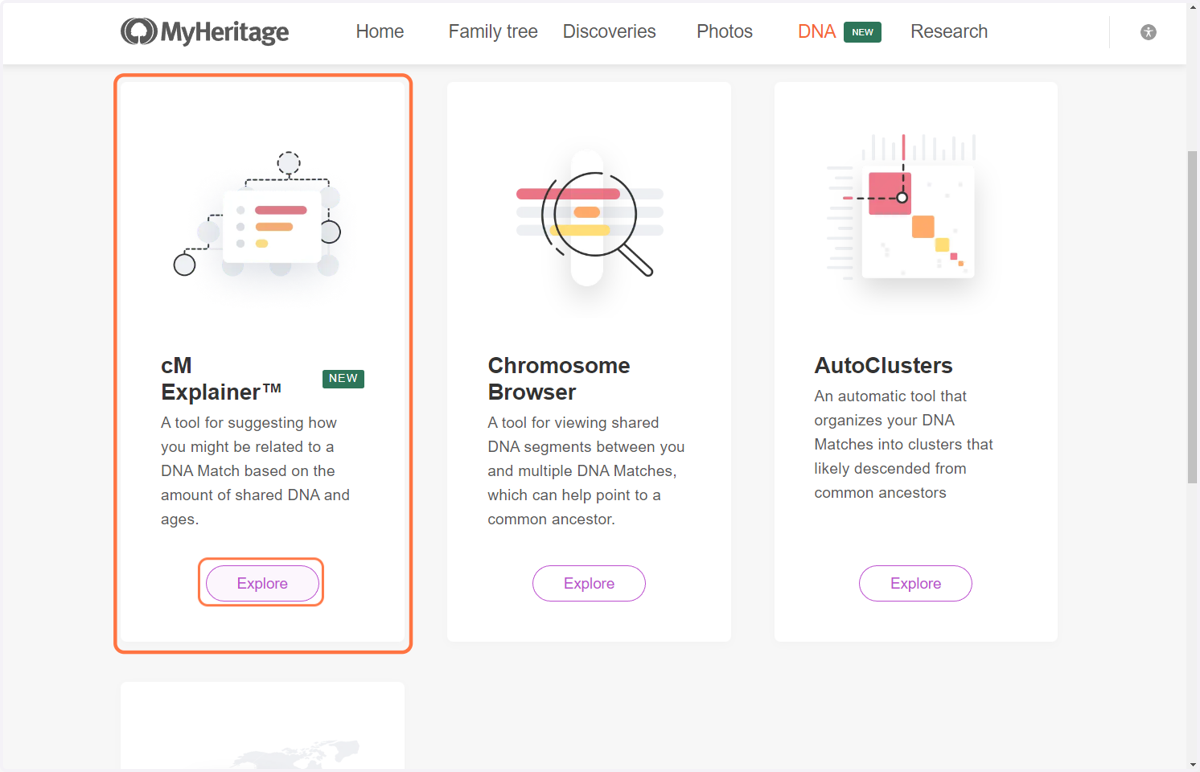
Task: Go to the Home menu
Action: coord(380,32)
